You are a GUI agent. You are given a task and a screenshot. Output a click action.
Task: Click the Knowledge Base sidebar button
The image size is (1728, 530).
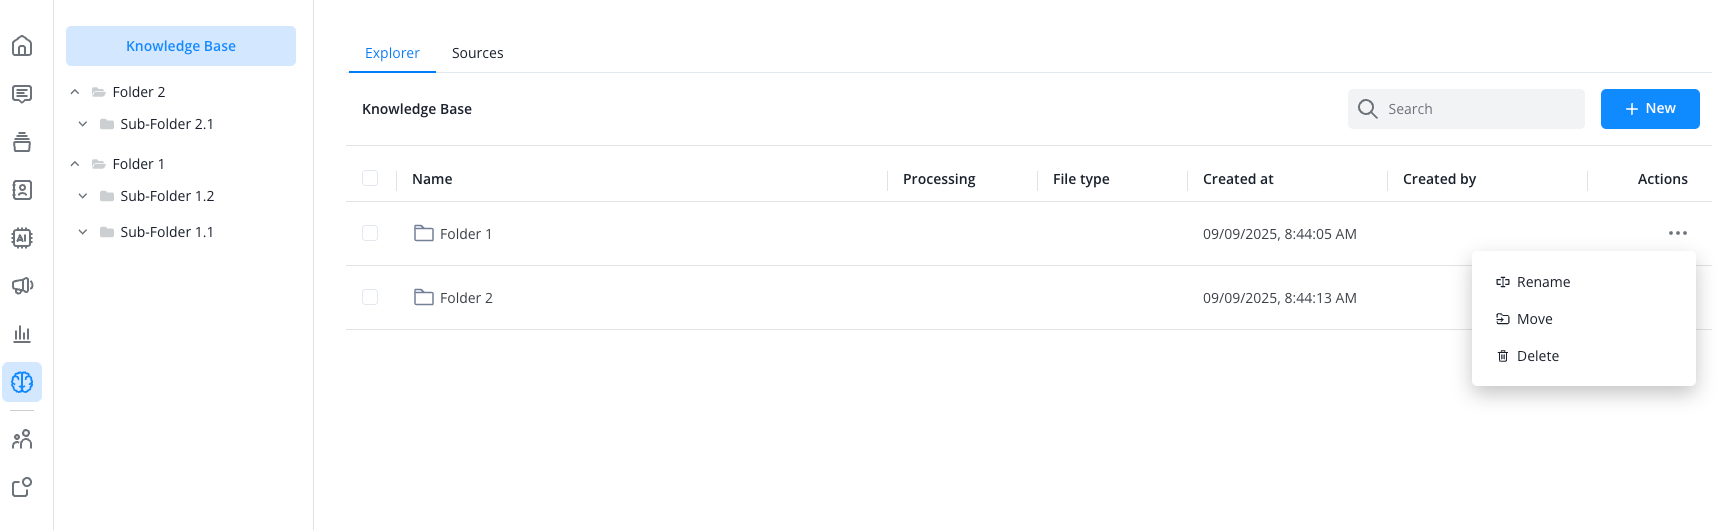[x=181, y=46]
